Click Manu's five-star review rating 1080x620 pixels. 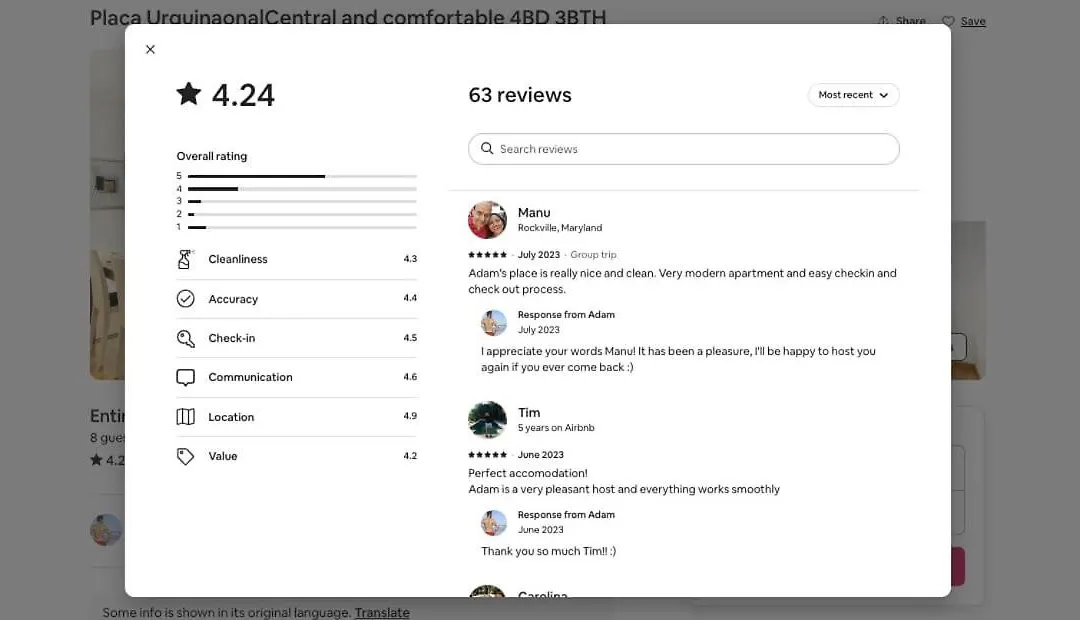[488, 255]
